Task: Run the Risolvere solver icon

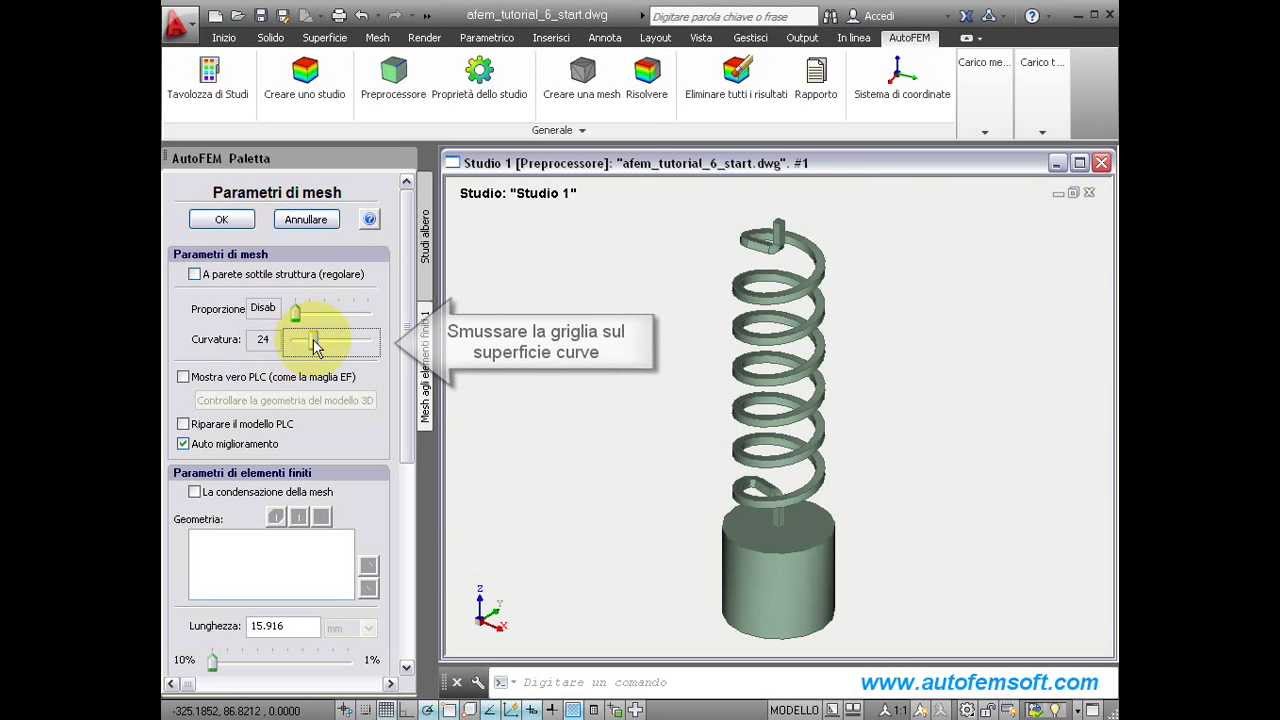Action: [647, 70]
